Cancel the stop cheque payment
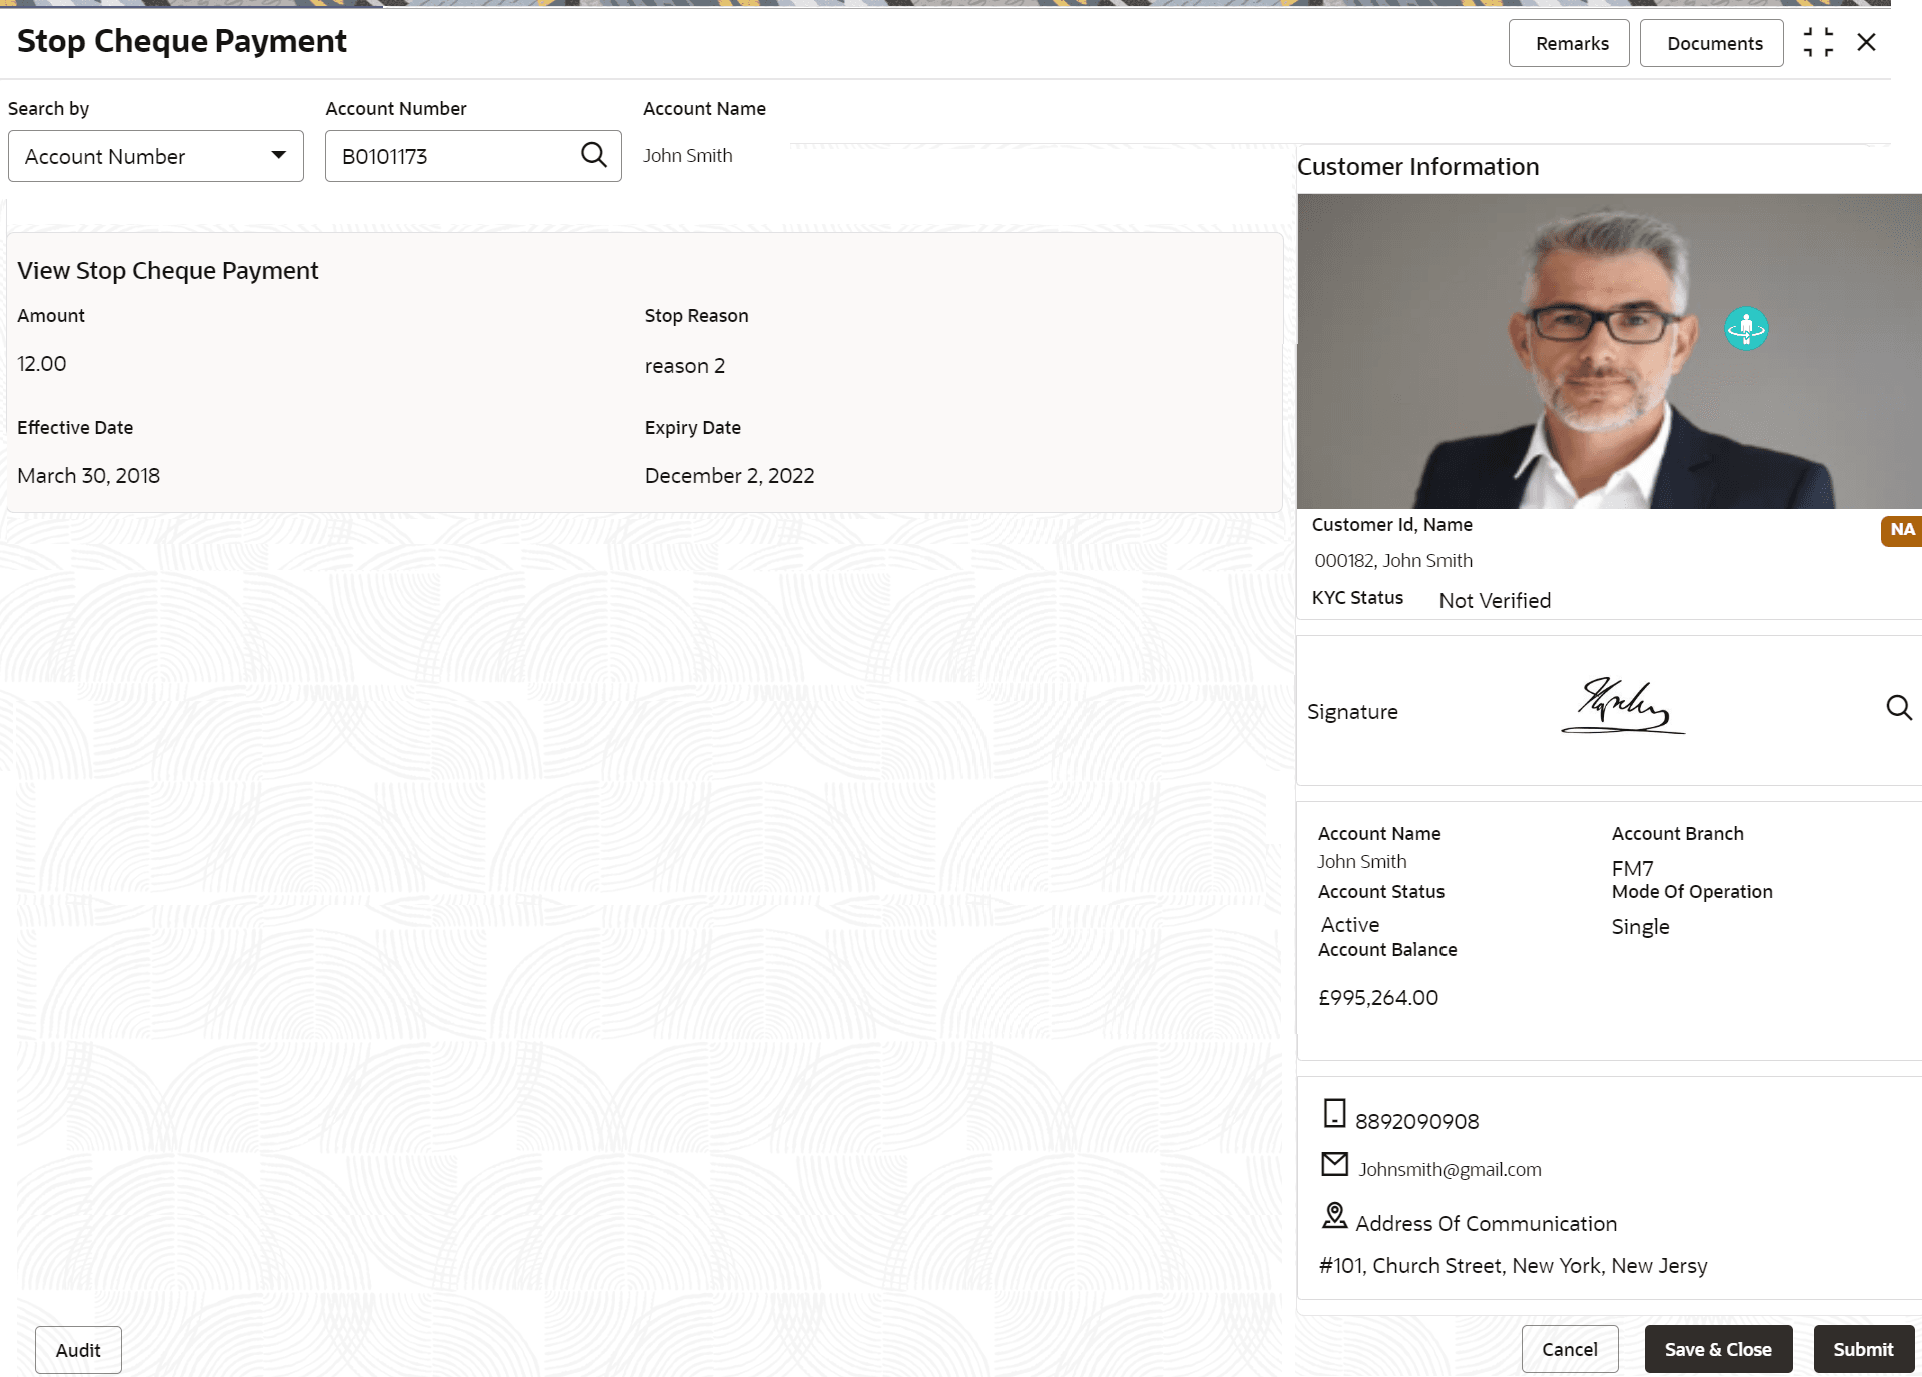This screenshot has height=1377, width=1922. (x=1570, y=1349)
